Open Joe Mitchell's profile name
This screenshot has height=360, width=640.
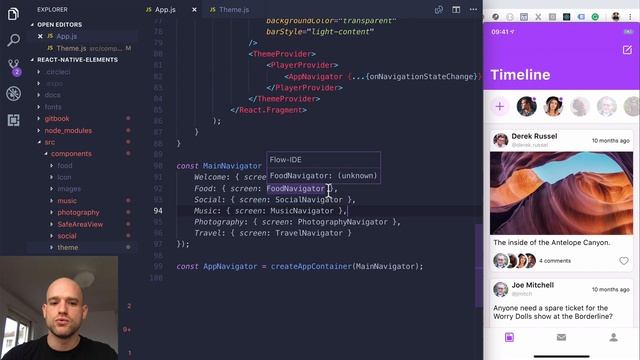coord(533,285)
